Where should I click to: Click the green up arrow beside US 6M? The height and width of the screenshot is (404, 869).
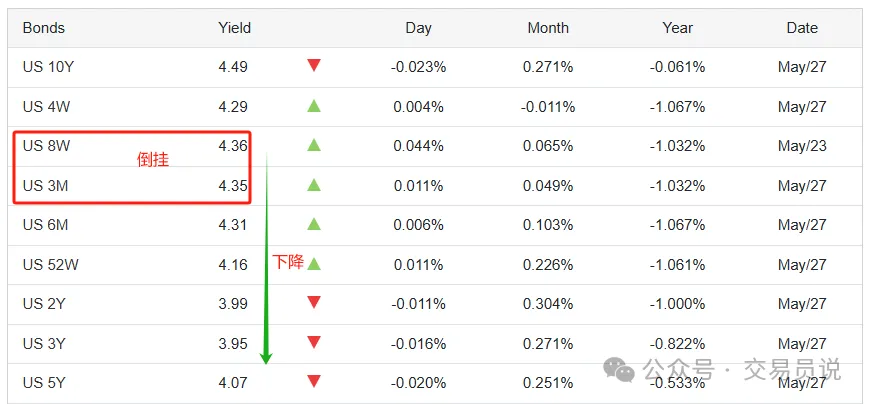[314, 224]
